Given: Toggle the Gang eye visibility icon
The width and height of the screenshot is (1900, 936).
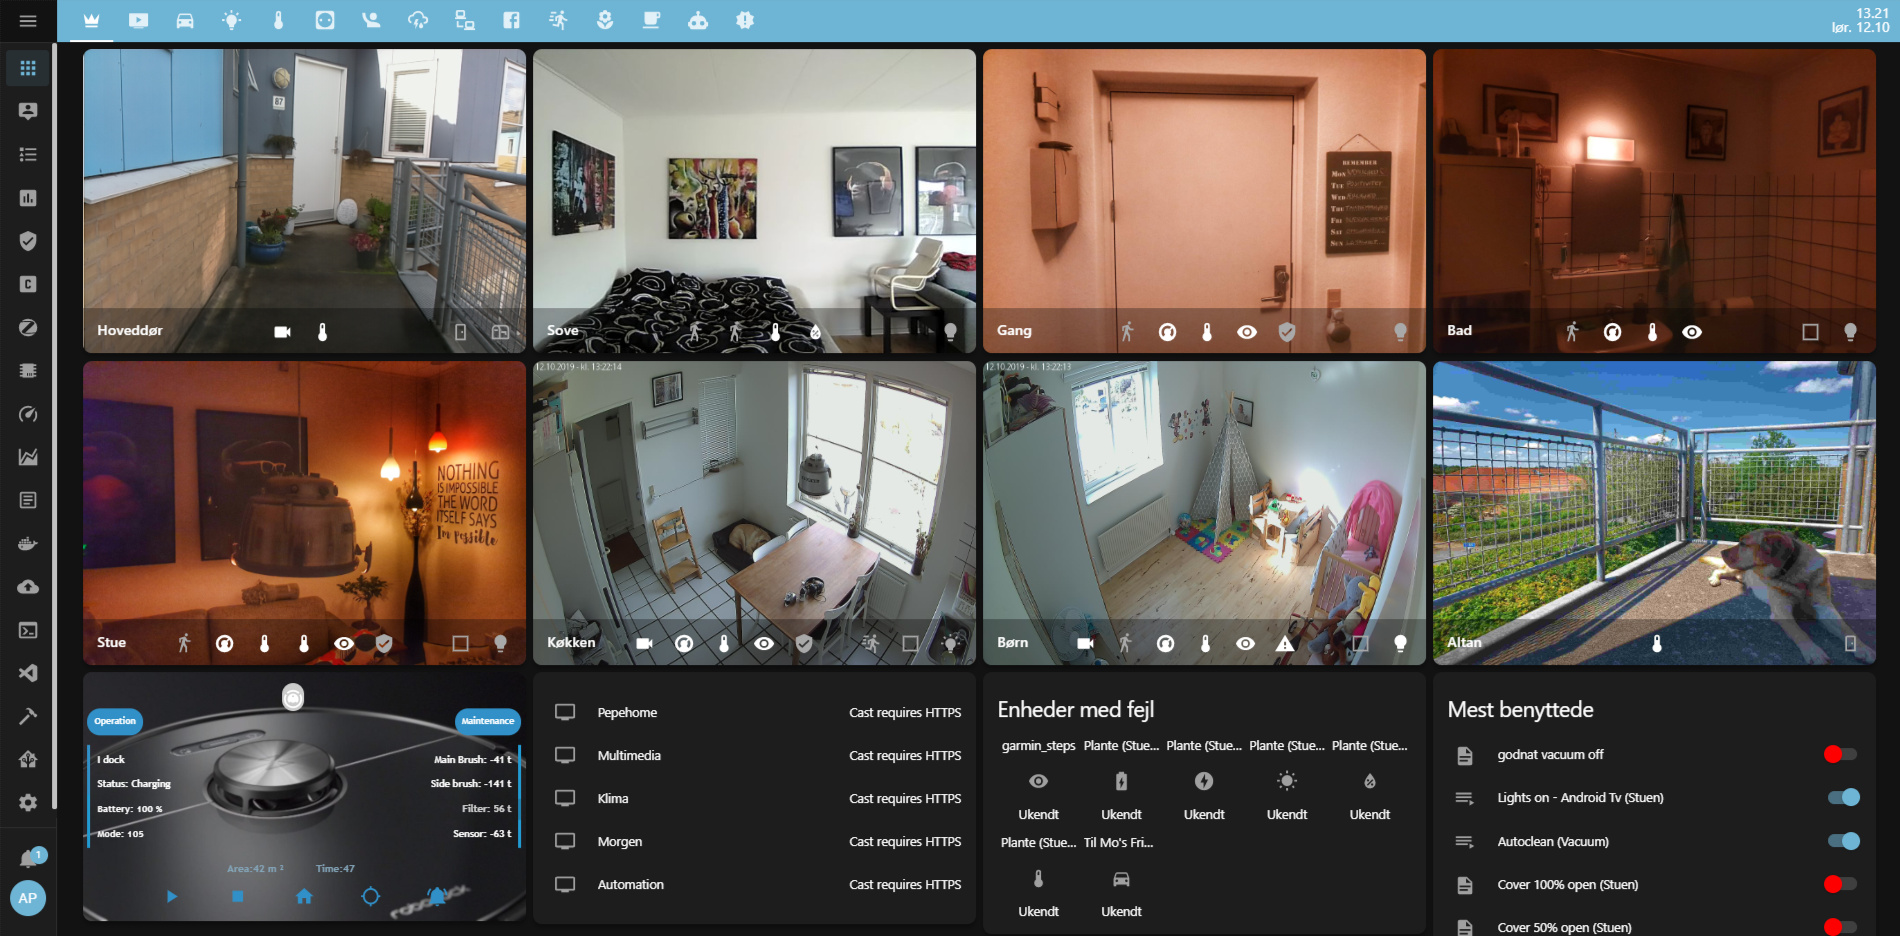Looking at the screenshot, I should point(1247,332).
